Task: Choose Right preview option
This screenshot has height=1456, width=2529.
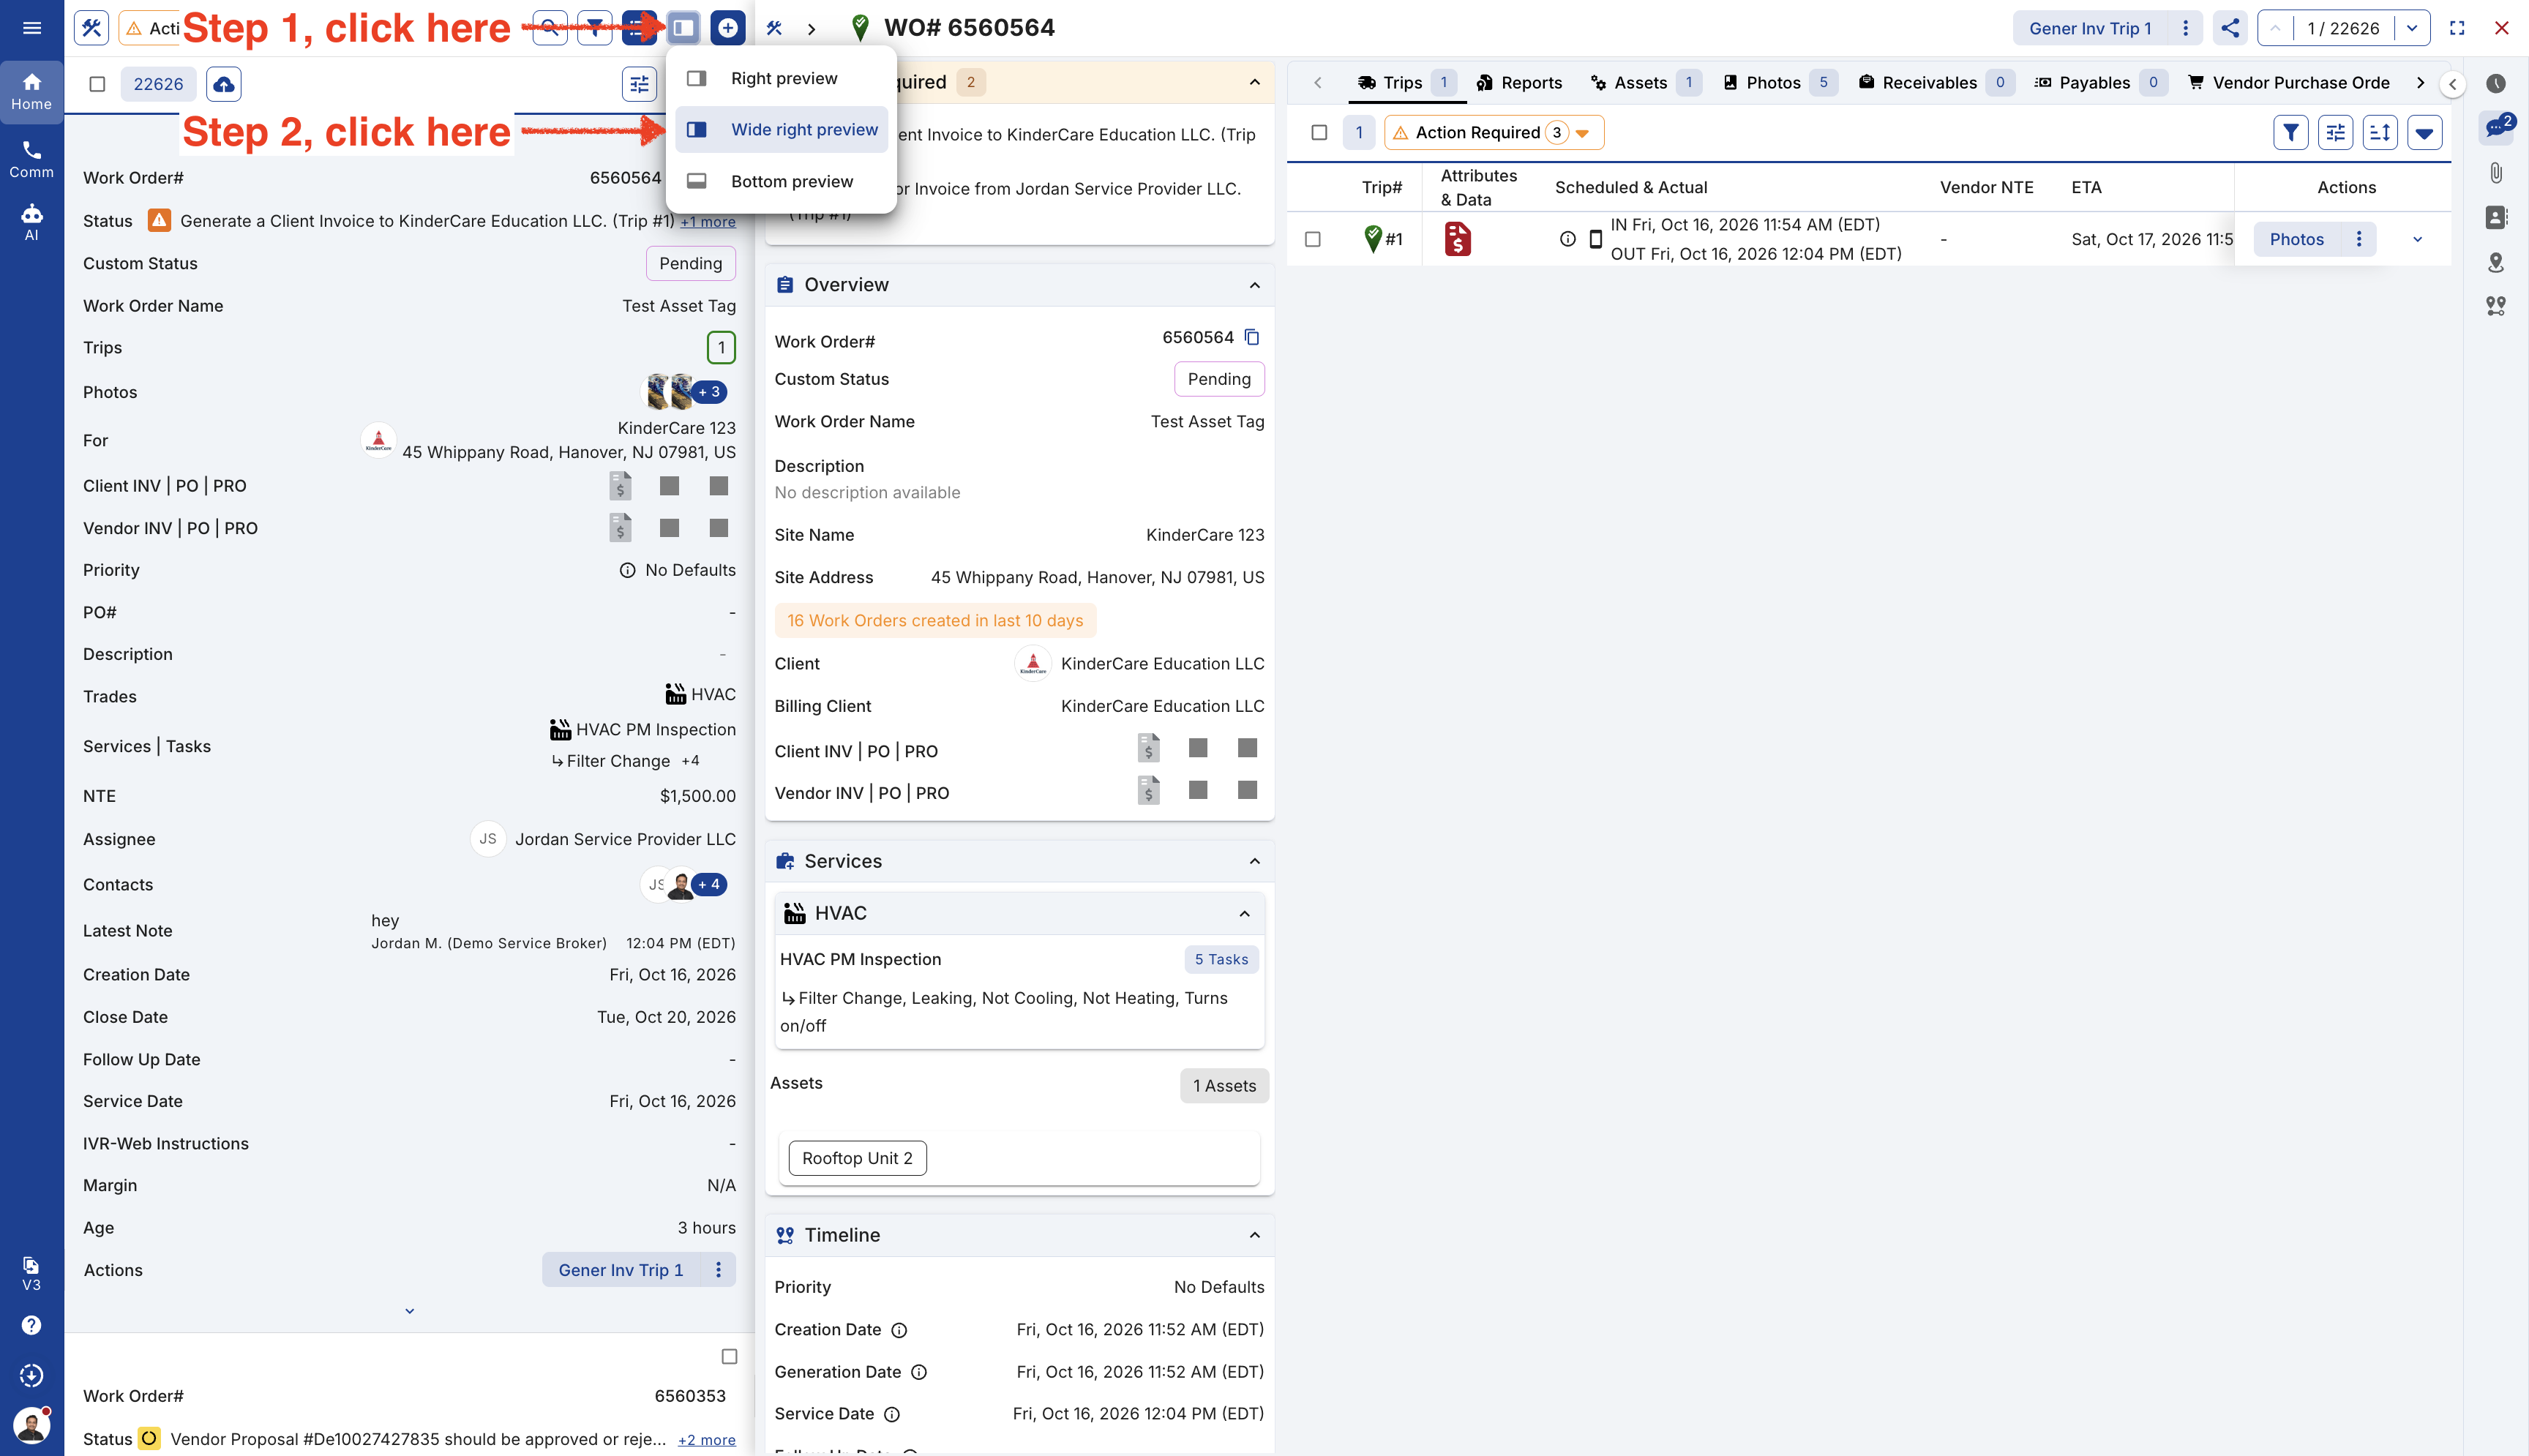Action: [781, 78]
